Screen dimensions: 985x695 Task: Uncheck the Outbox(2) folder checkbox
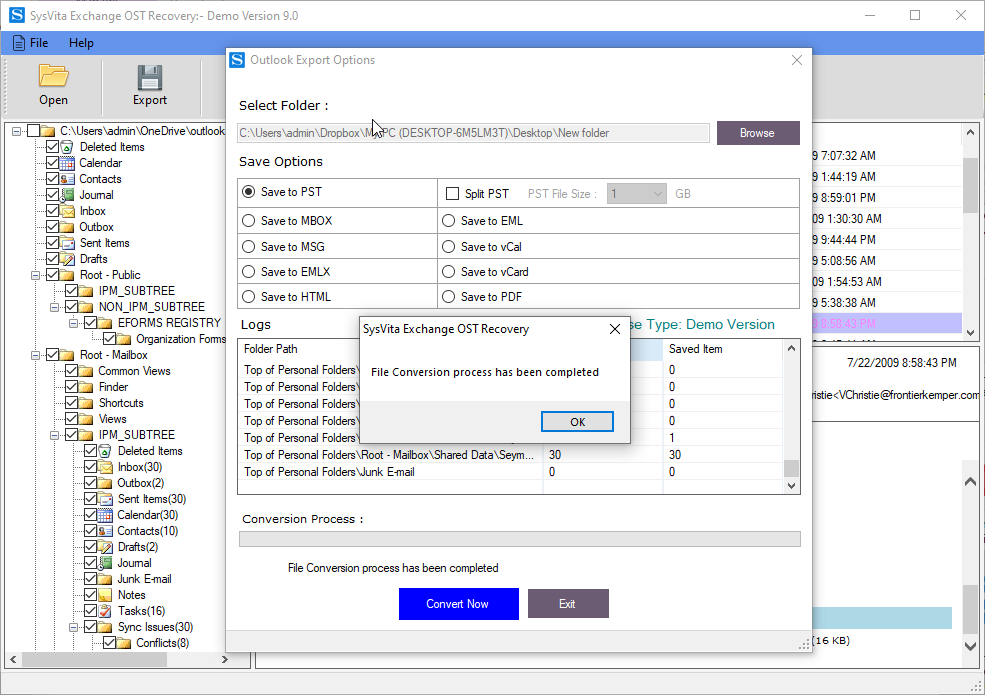(x=90, y=483)
